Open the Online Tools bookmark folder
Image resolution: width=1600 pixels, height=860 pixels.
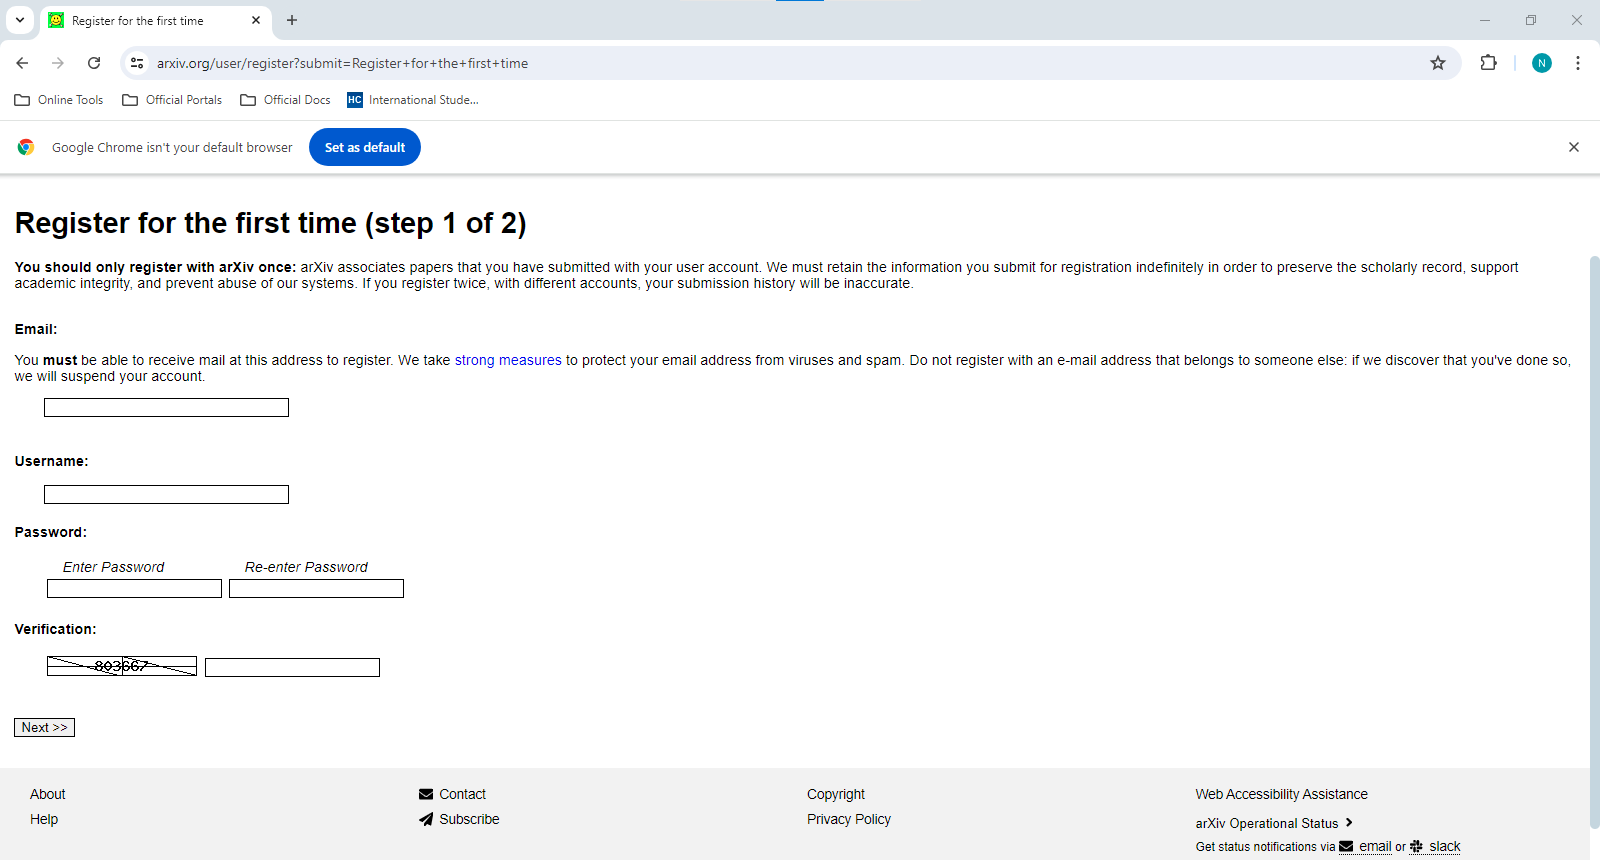pyautogui.click(x=59, y=100)
